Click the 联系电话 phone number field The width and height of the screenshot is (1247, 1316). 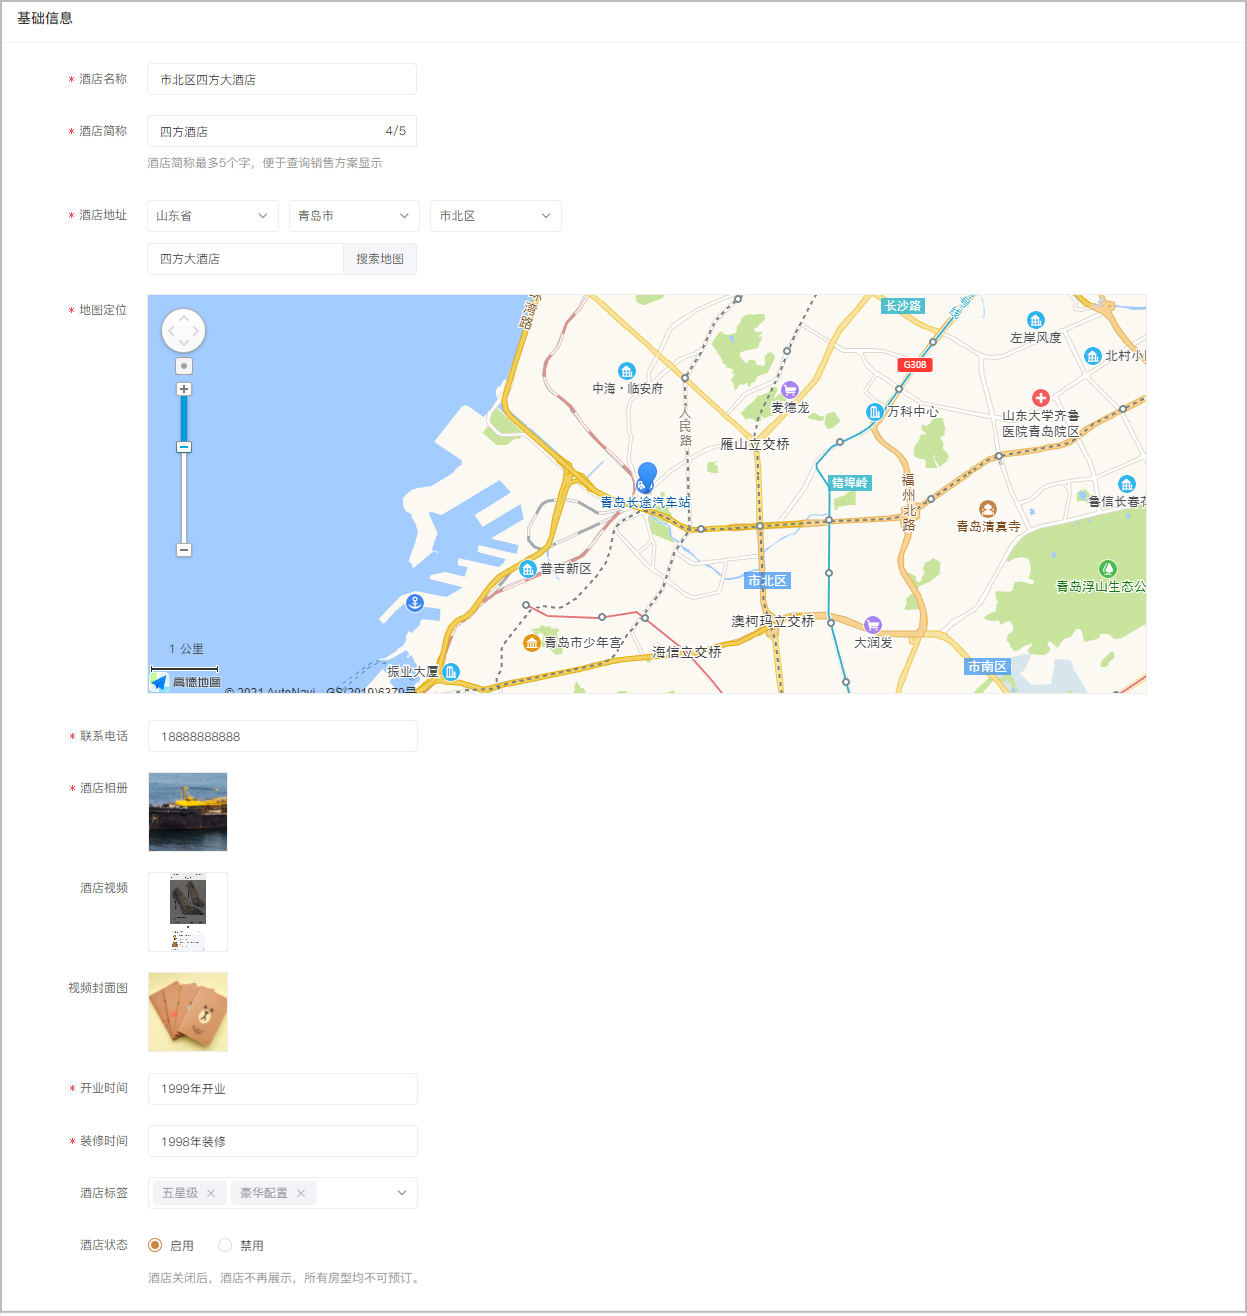(282, 737)
